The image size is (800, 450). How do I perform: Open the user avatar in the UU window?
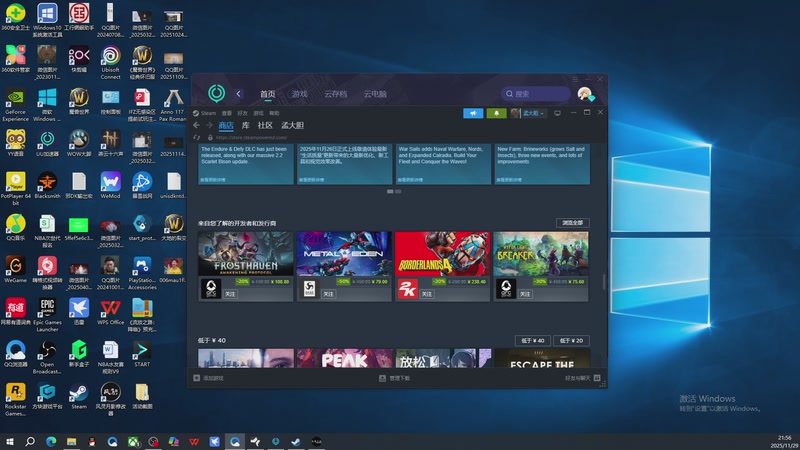coord(585,94)
